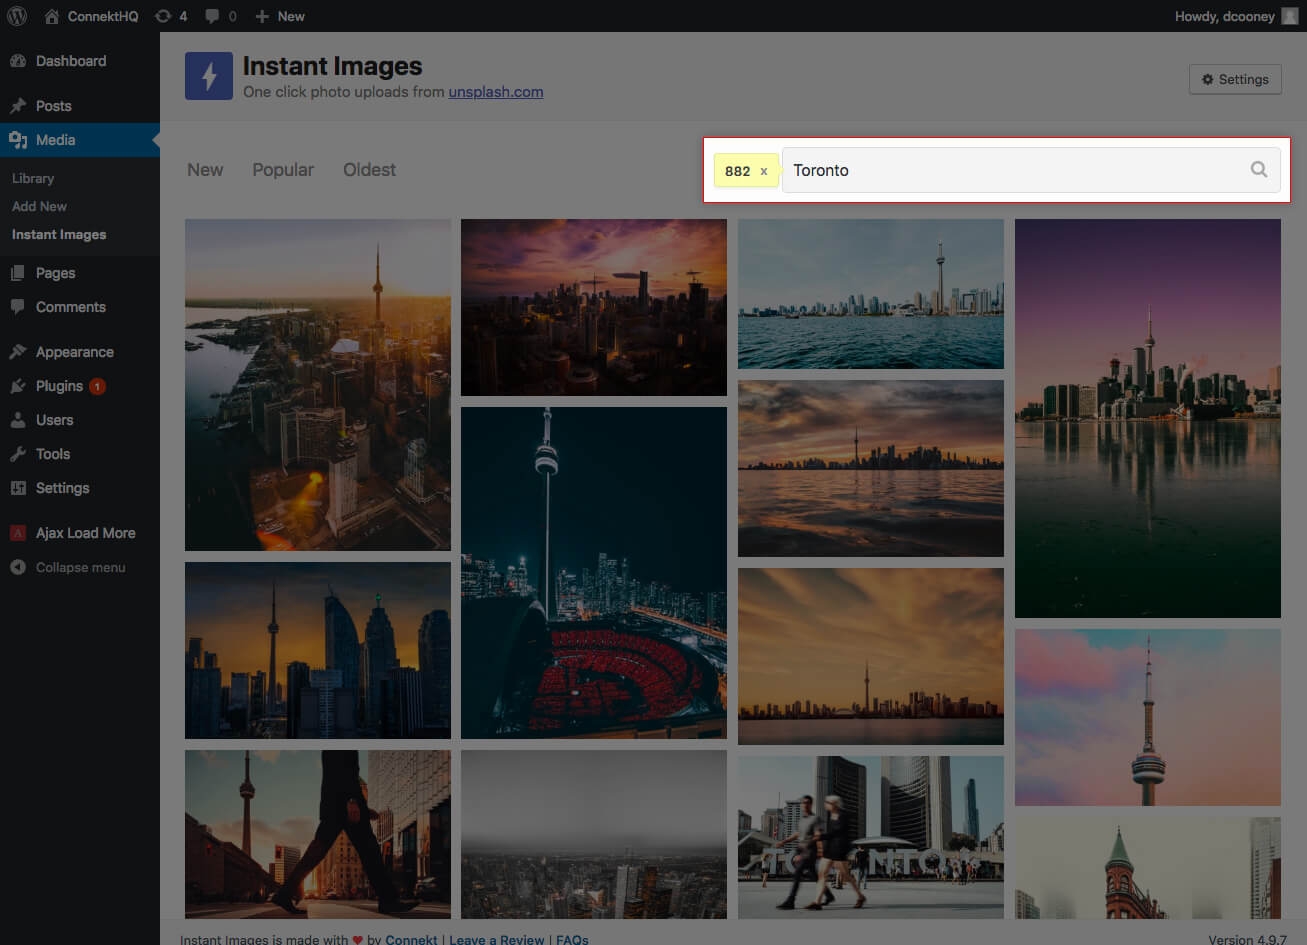
Task: Select the night stadium CN Tower photo
Action: (x=594, y=572)
